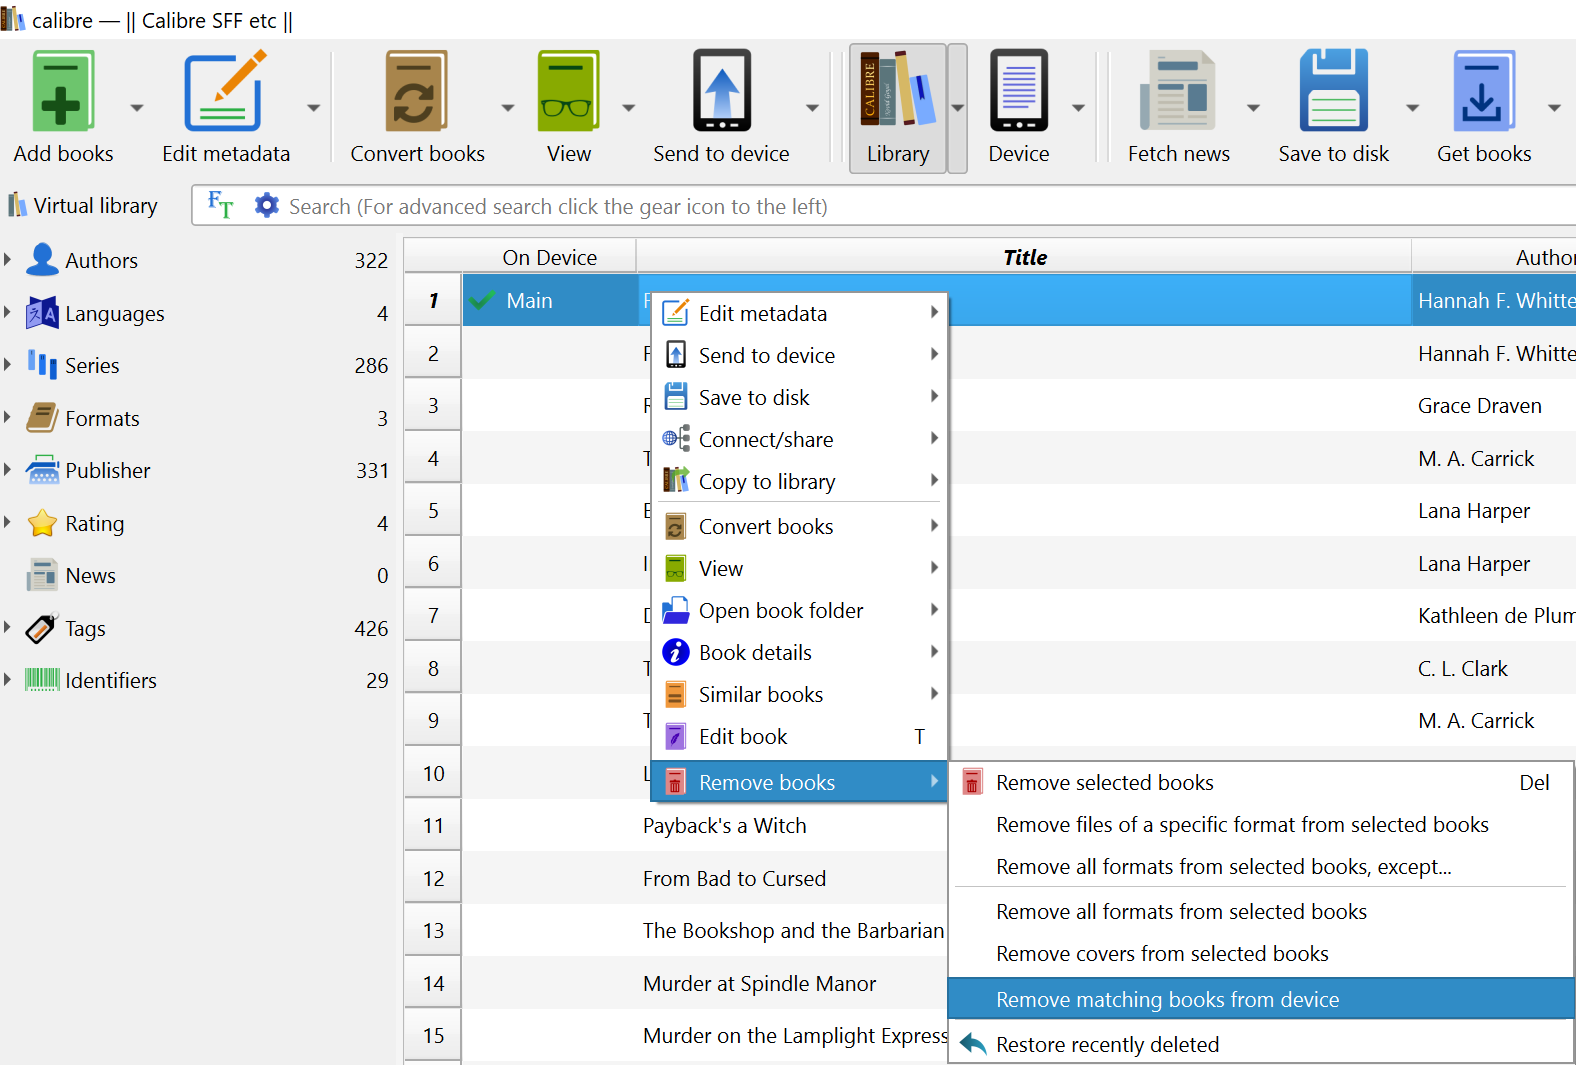
Task: Open the Add books dropdown arrow
Action: (137, 107)
